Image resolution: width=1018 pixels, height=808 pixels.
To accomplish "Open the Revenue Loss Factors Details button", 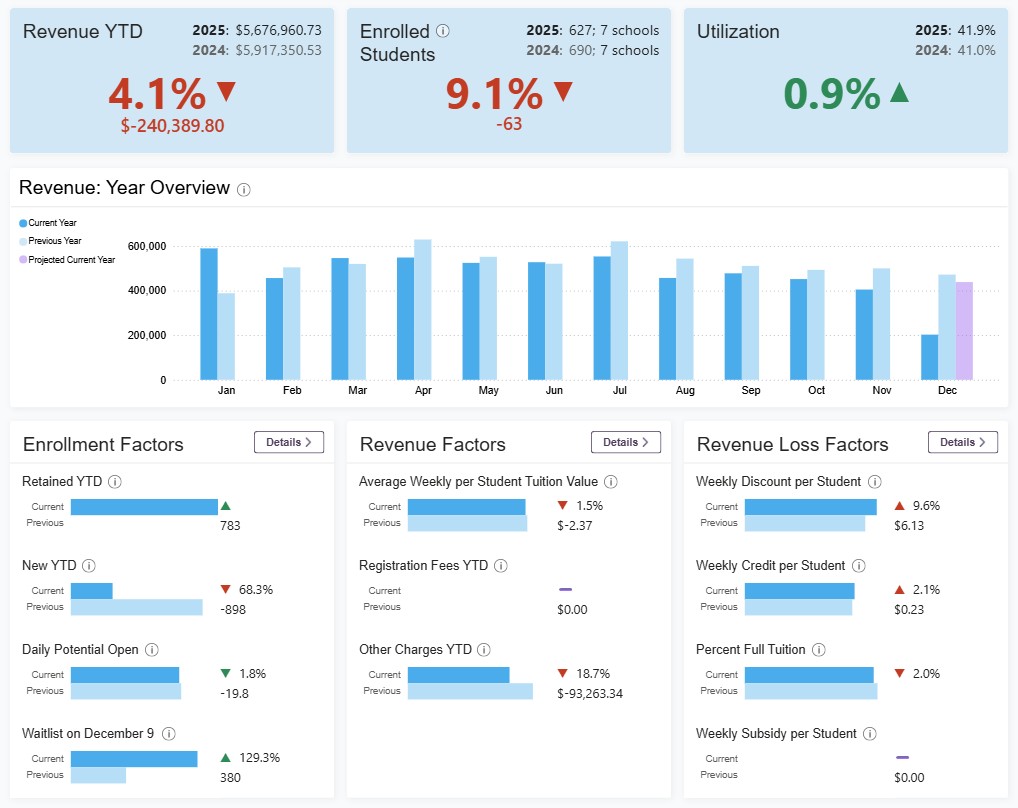I will point(962,441).
